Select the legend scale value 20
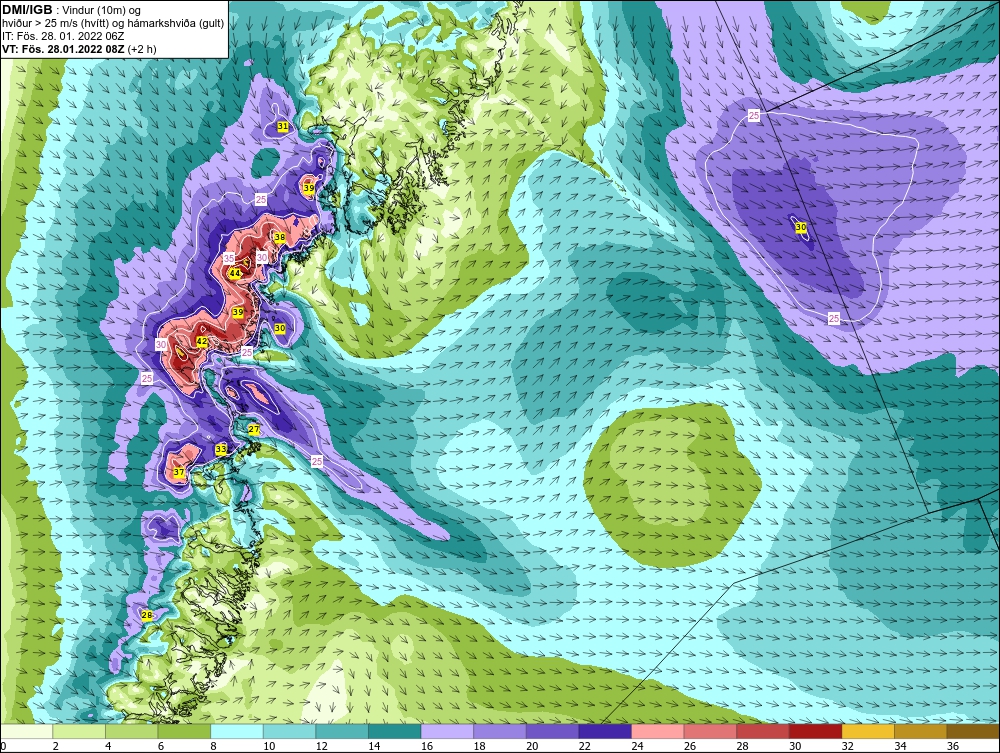The height and width of the screenshot is (753, 1000). pos(532,746)
